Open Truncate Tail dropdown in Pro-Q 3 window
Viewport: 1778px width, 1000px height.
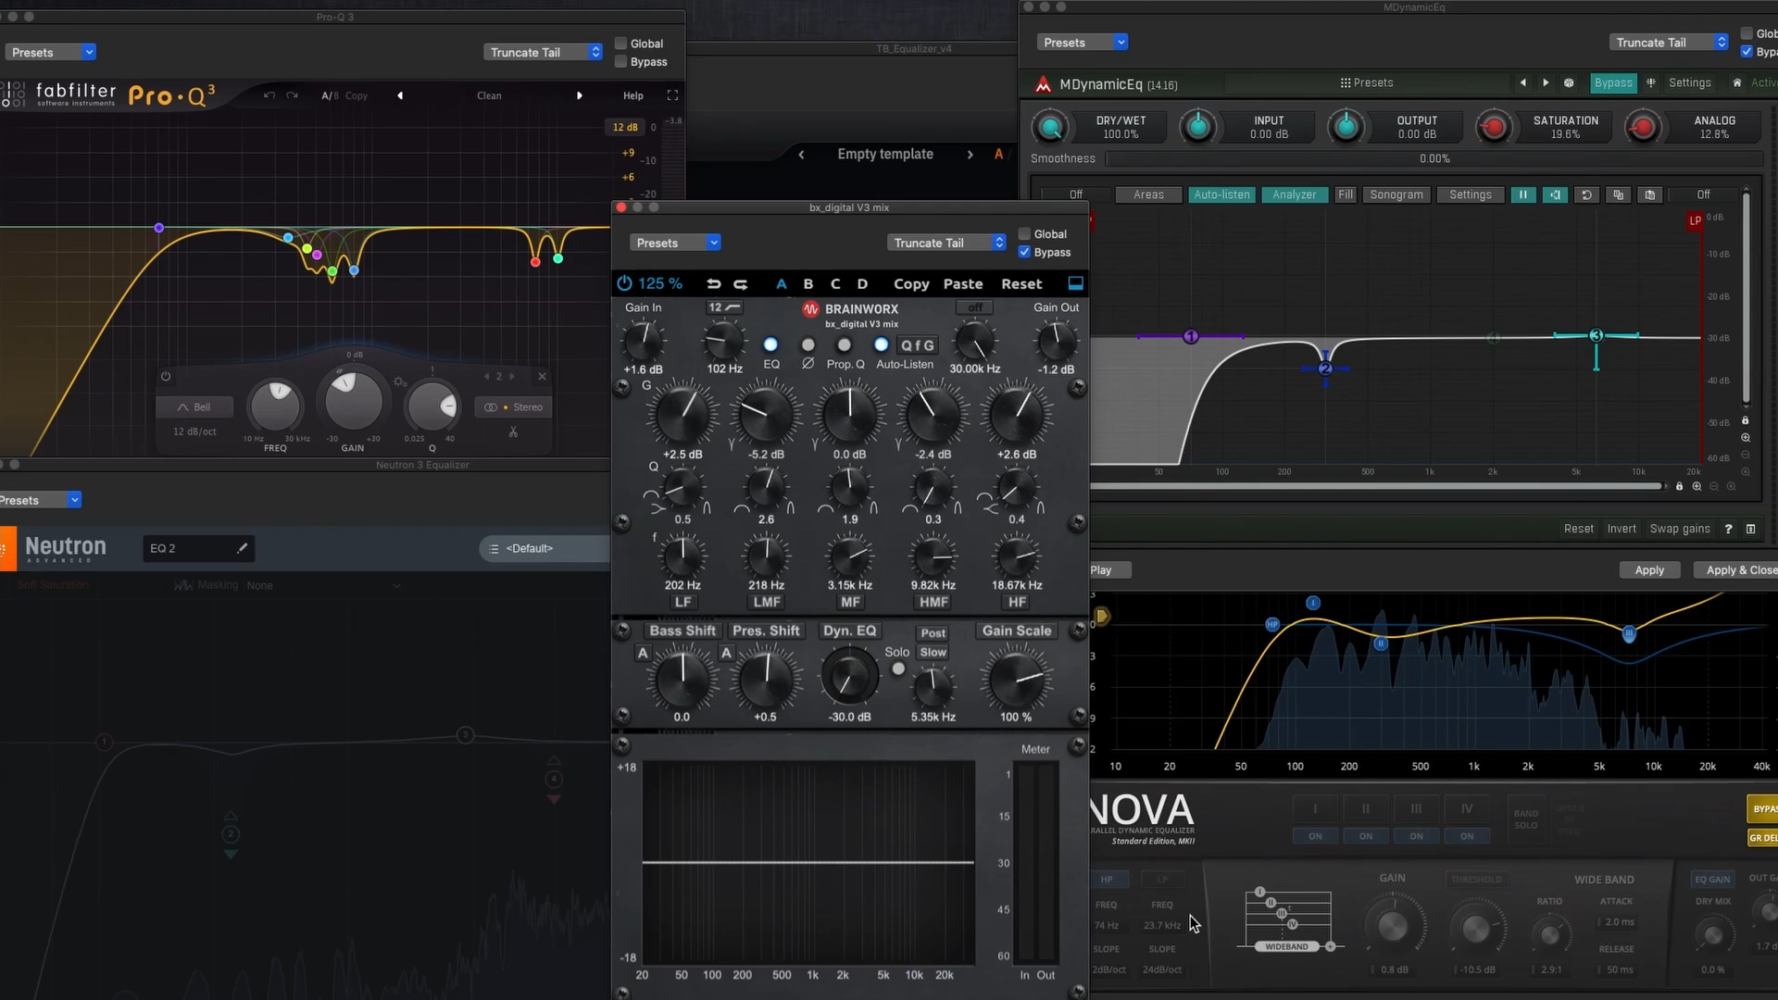pyautogui.click(x=544, y=52)
